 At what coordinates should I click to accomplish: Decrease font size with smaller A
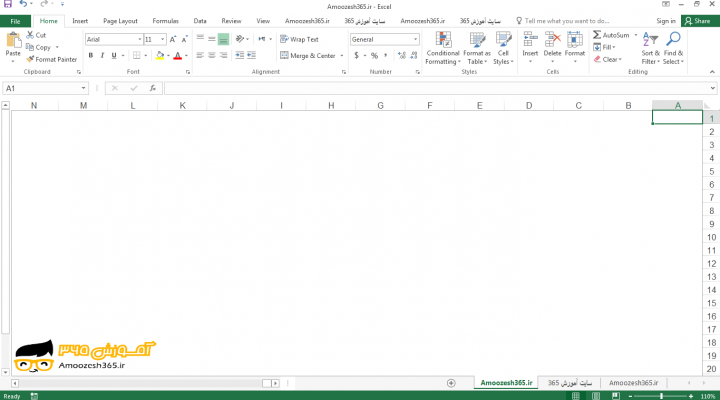184,39
